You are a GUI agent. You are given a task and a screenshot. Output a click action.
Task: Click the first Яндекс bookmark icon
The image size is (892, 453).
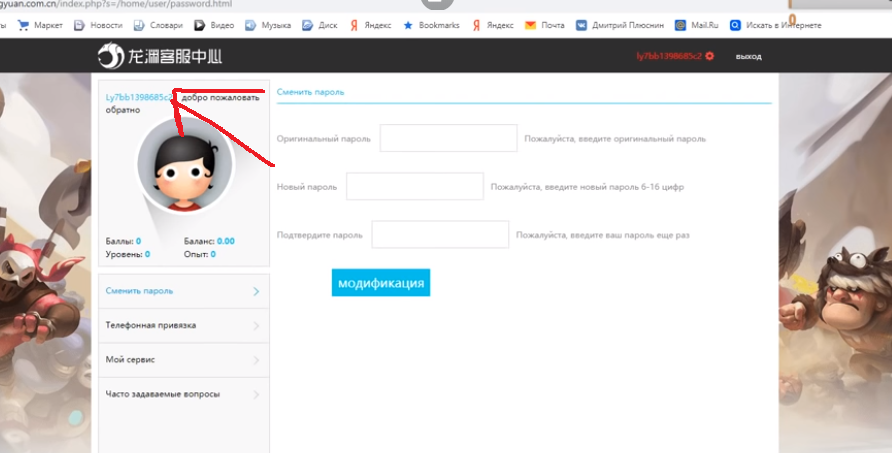[354, 25]
